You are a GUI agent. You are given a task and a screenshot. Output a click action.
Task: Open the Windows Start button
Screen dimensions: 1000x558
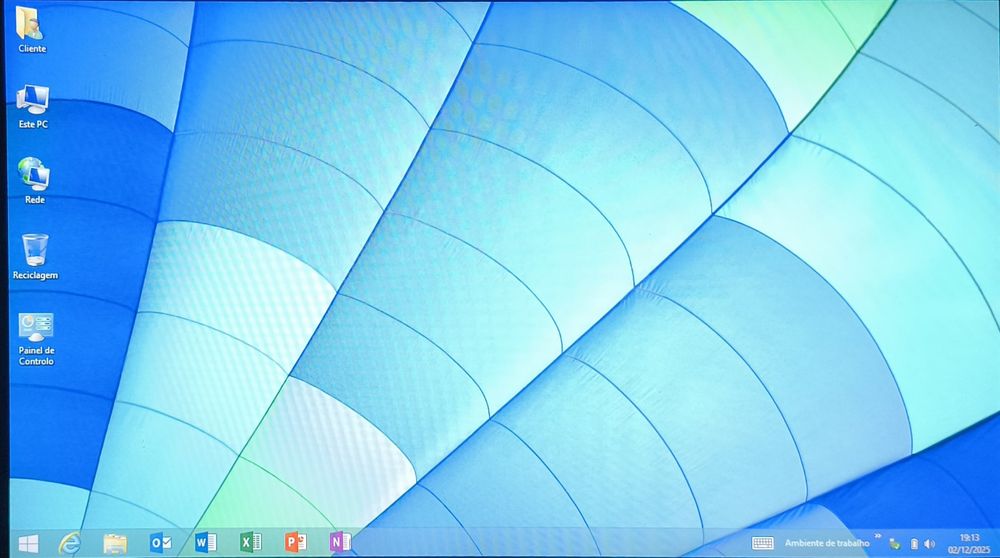[28, 543]
